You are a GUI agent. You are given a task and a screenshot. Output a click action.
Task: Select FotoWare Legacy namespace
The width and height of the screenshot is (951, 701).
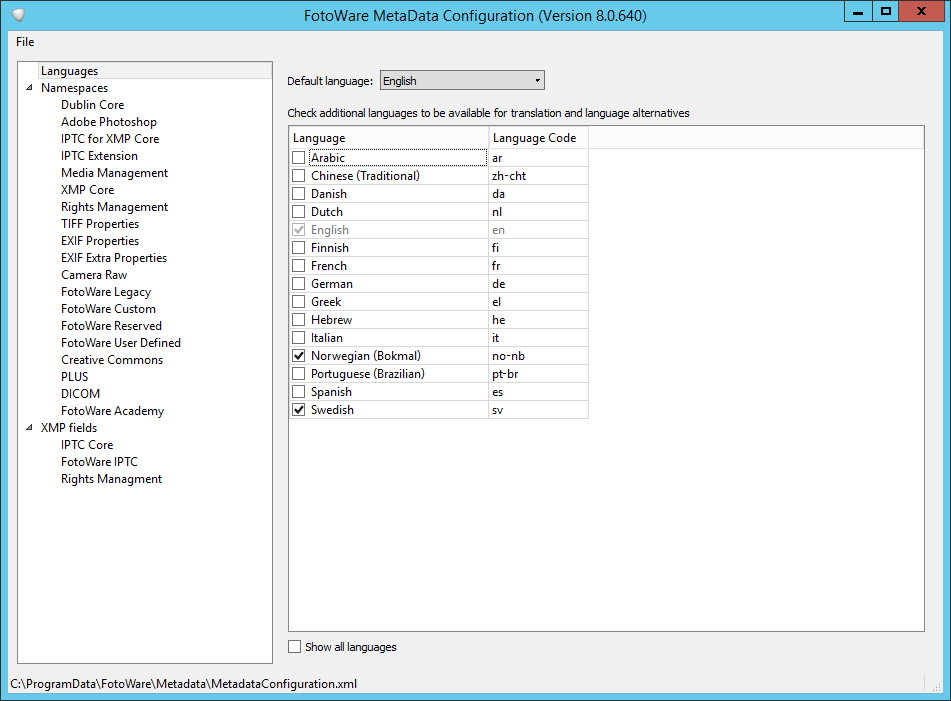[106, 292]
